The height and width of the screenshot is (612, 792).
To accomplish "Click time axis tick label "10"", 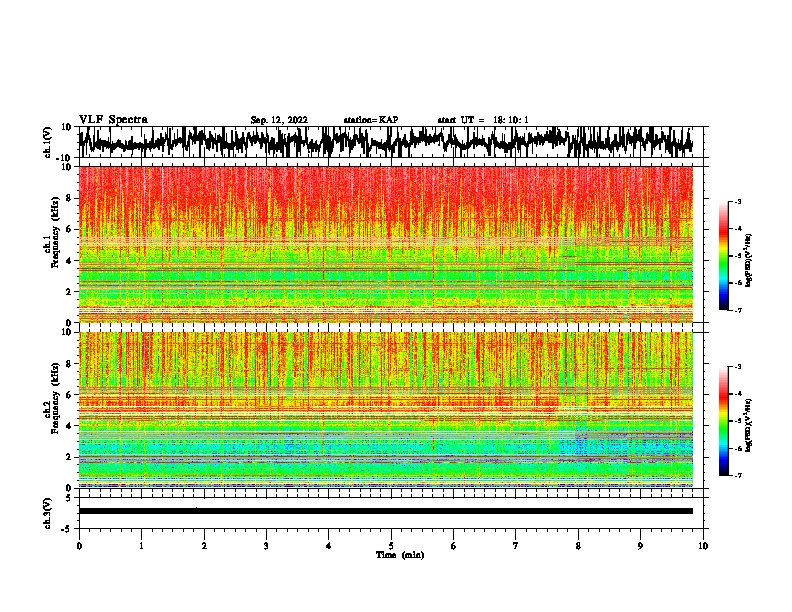I will coord(703,546).
